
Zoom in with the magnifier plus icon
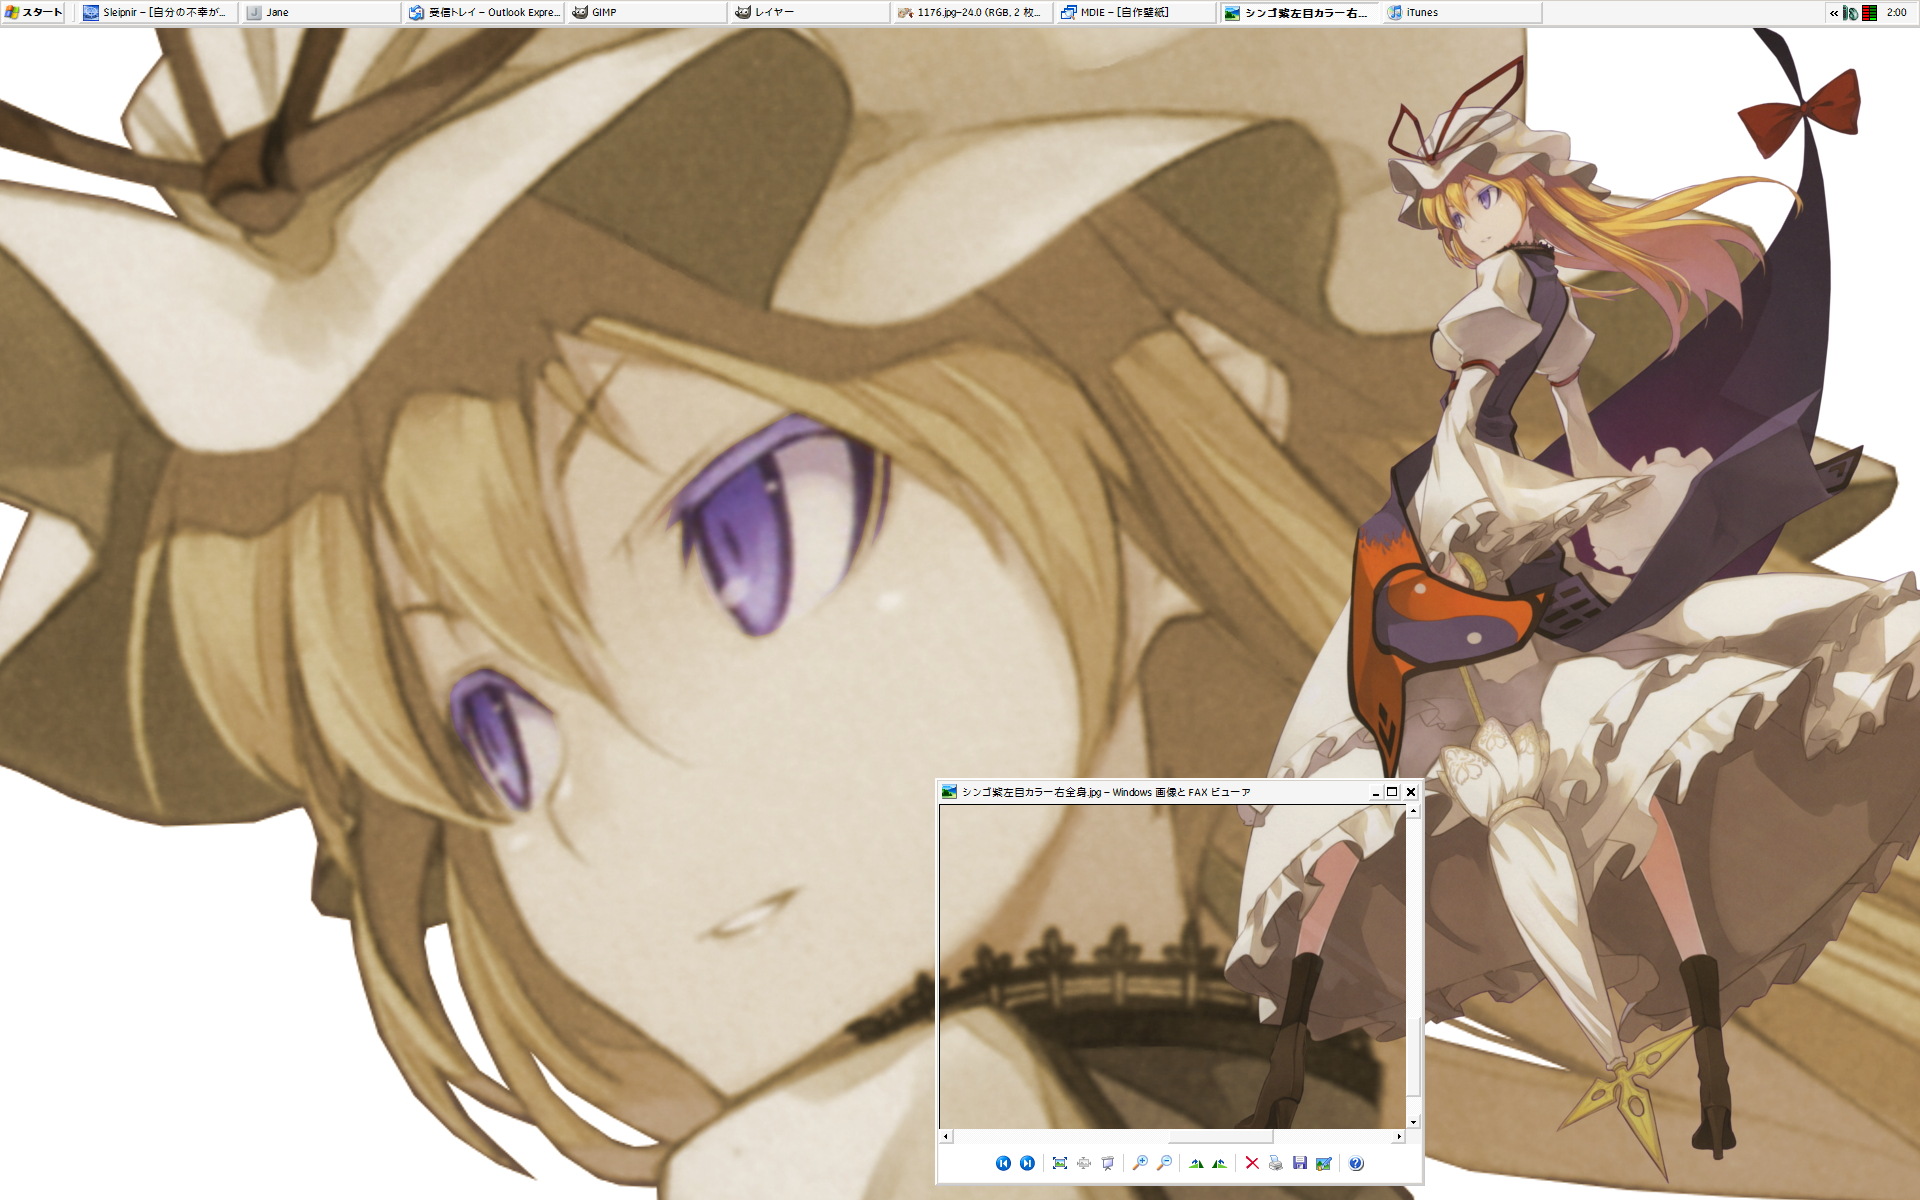pos(1140,1163)
